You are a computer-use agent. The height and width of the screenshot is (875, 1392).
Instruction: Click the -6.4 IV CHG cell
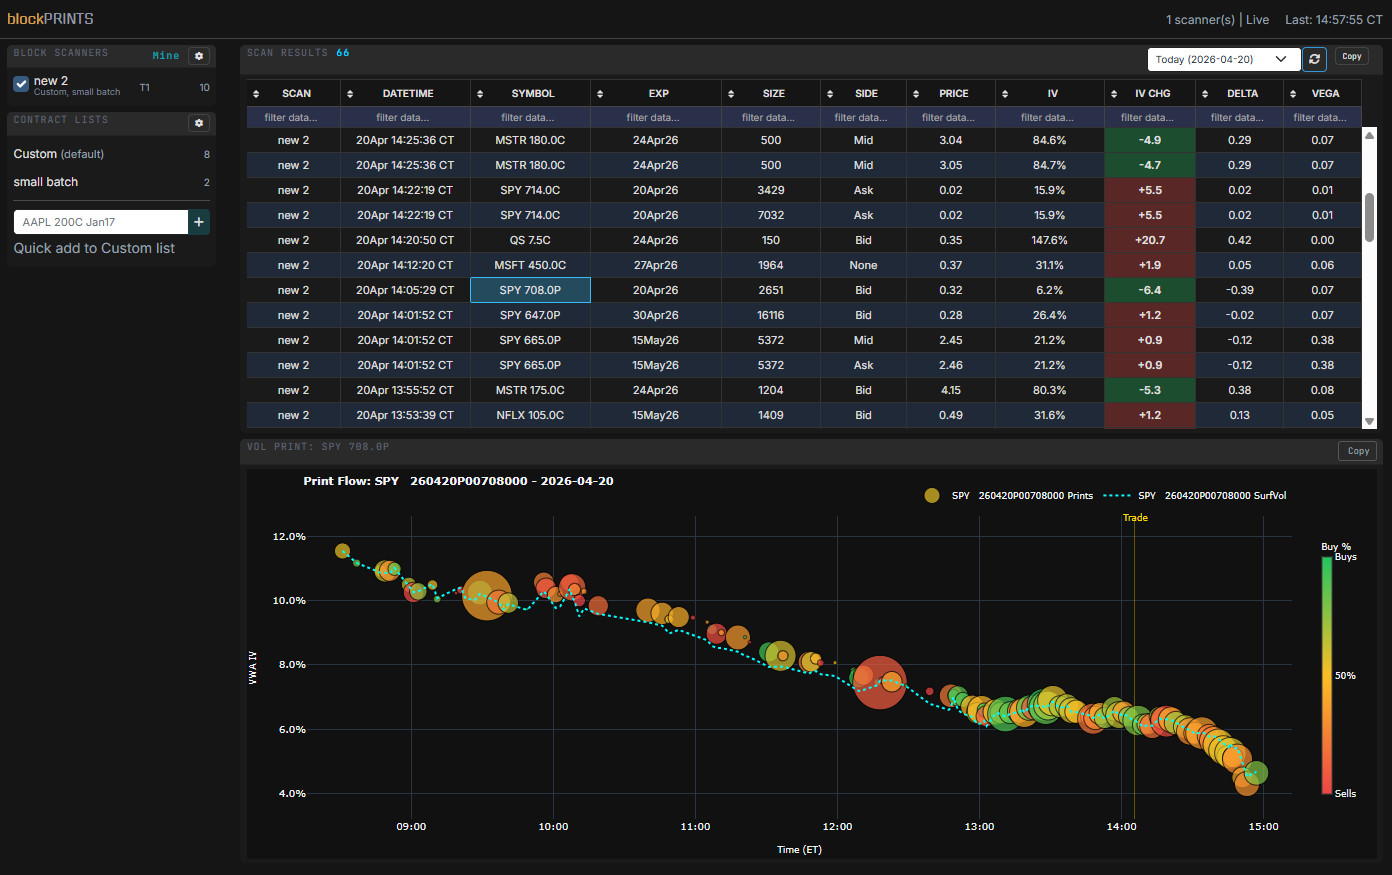1150,290
